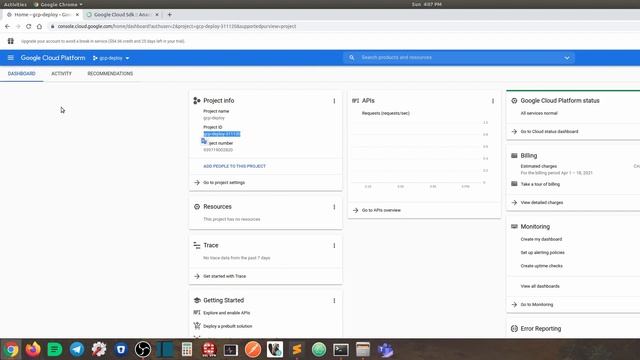Click Add People to This Project

[x=234, y=166]
